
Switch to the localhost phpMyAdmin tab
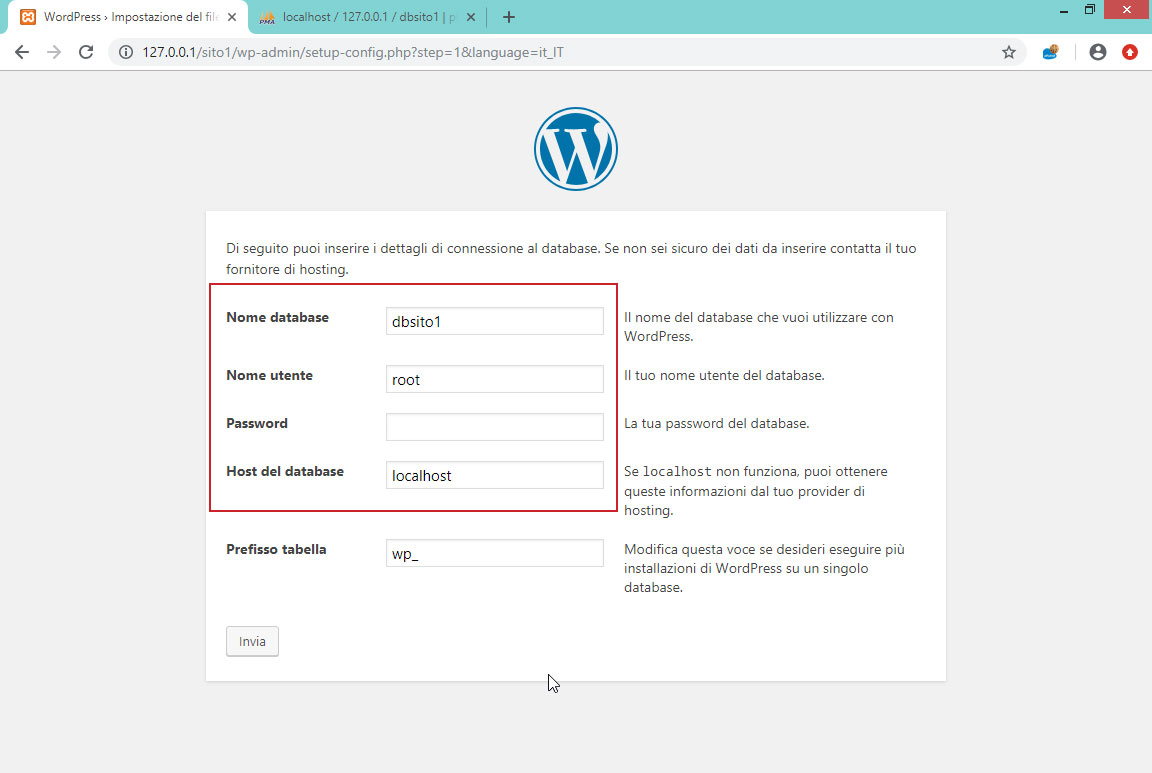(x=367, y=17)
